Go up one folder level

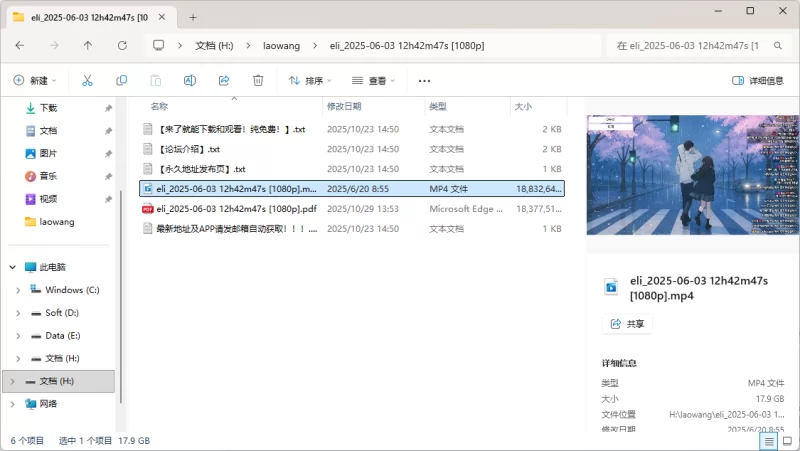pyautogui.click(x=88, y=45)
